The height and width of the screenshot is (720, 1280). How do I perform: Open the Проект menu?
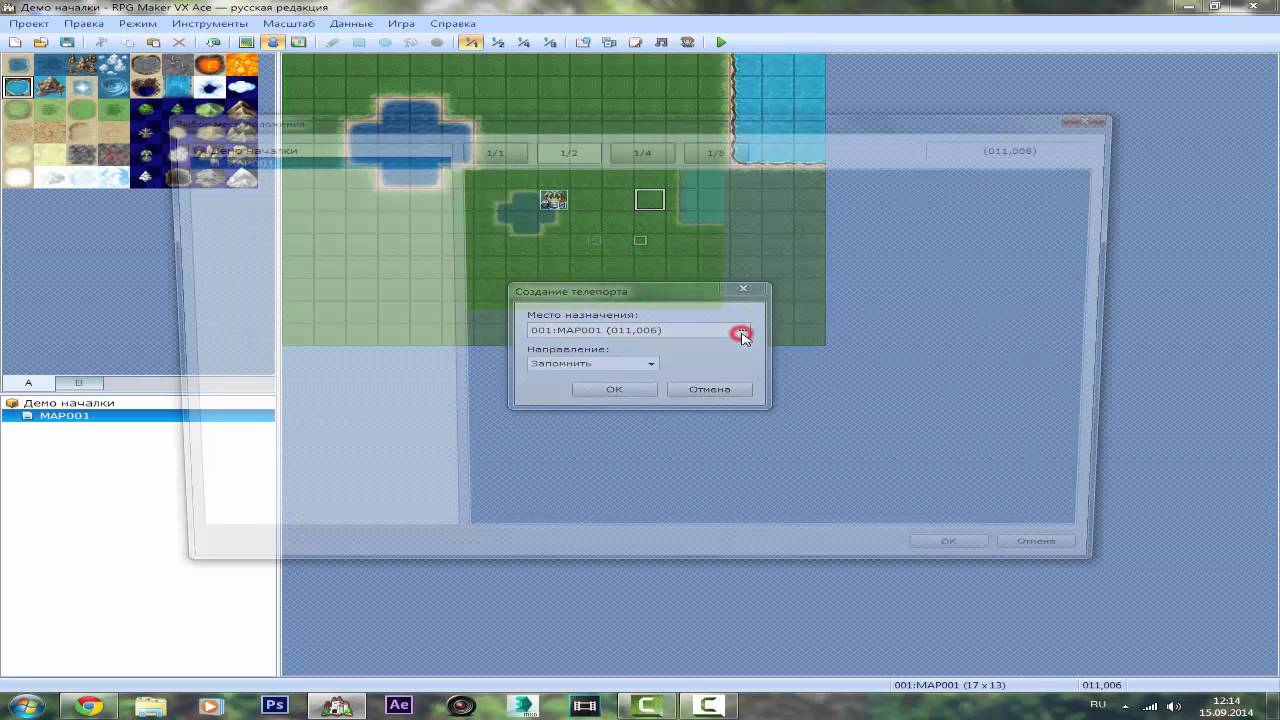coord(29,23)
